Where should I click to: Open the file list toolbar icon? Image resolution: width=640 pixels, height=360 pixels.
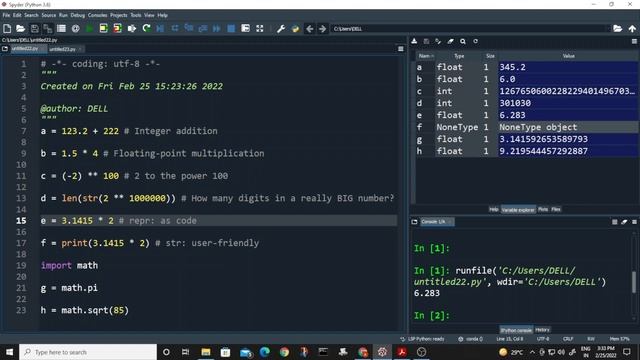(x=61, y=29)
